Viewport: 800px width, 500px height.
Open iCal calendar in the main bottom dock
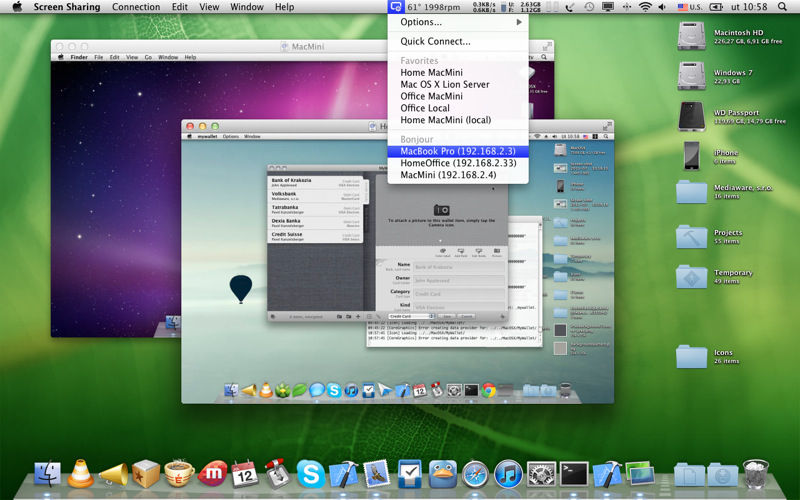(245, 474)
